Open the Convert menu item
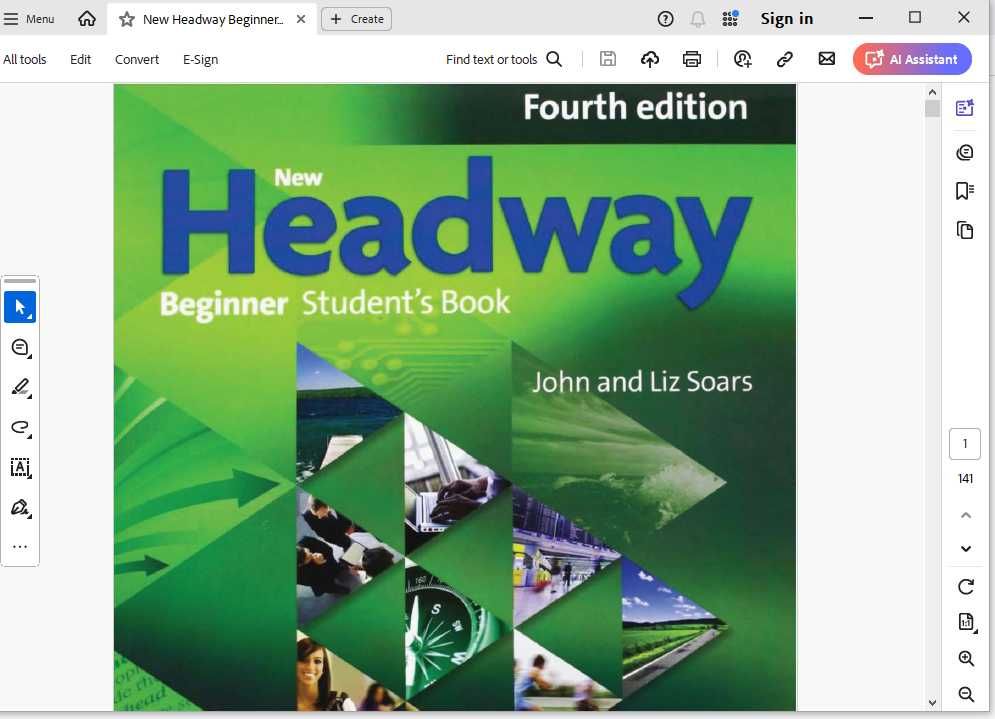The width and height of the screenshot is (995, 719). [x=137, y=59]
